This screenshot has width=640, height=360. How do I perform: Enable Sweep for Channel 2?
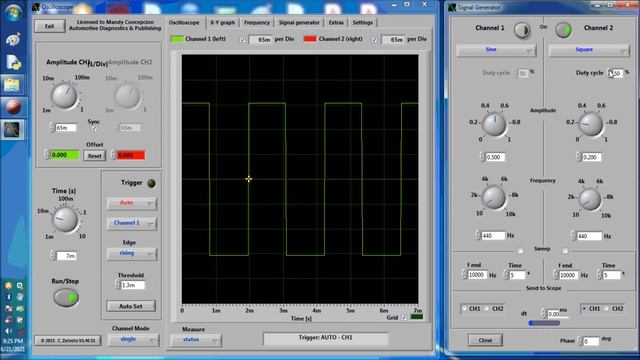click(565, 251)
